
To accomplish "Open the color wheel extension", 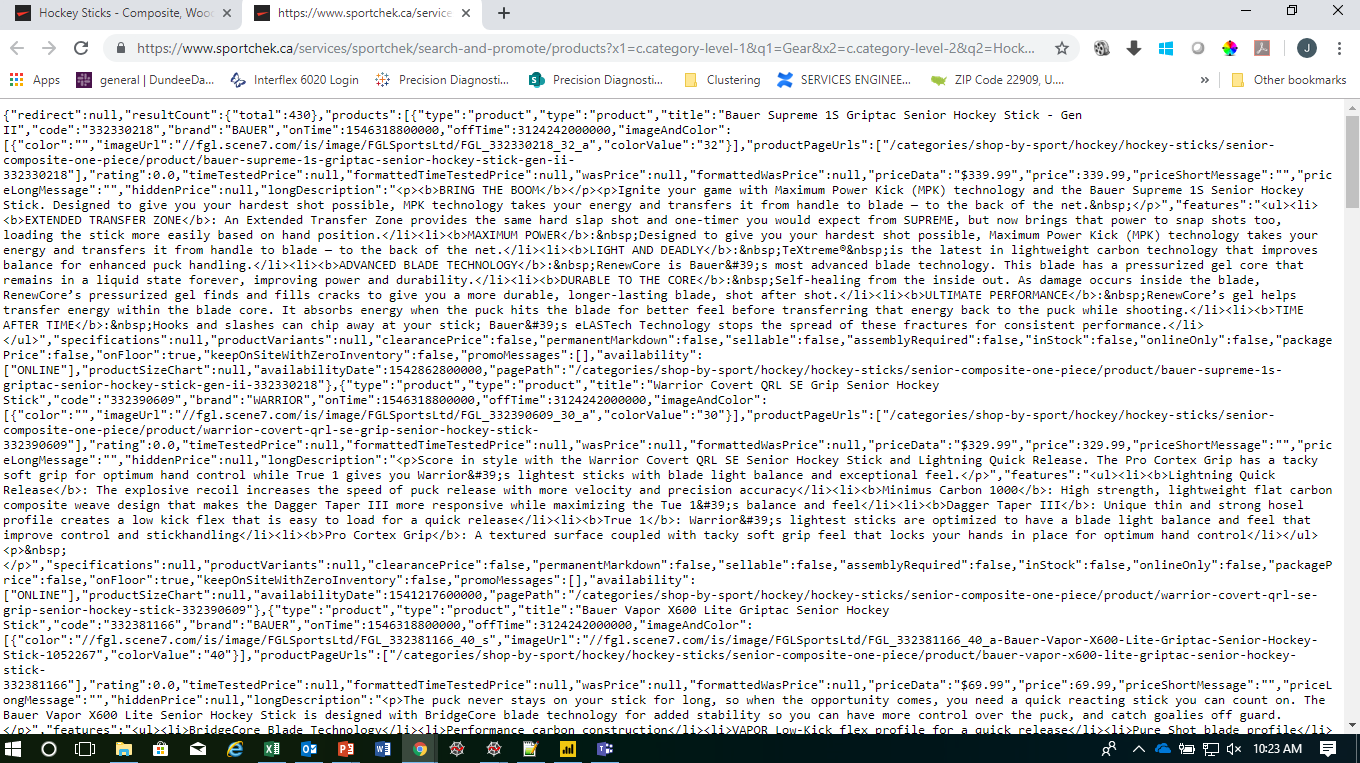I will click(x=1229, y=48).
